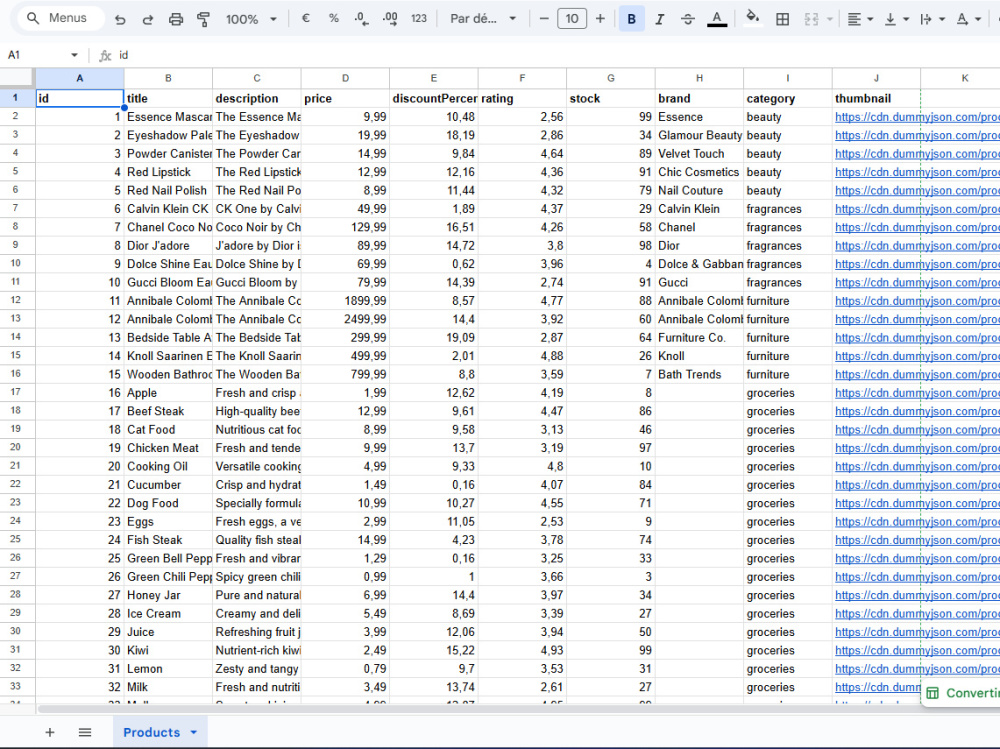Viewport: 1000px width, 749px height.
Task: Open thumbnail link in Fish Steak row
Action: pos(916,540)
